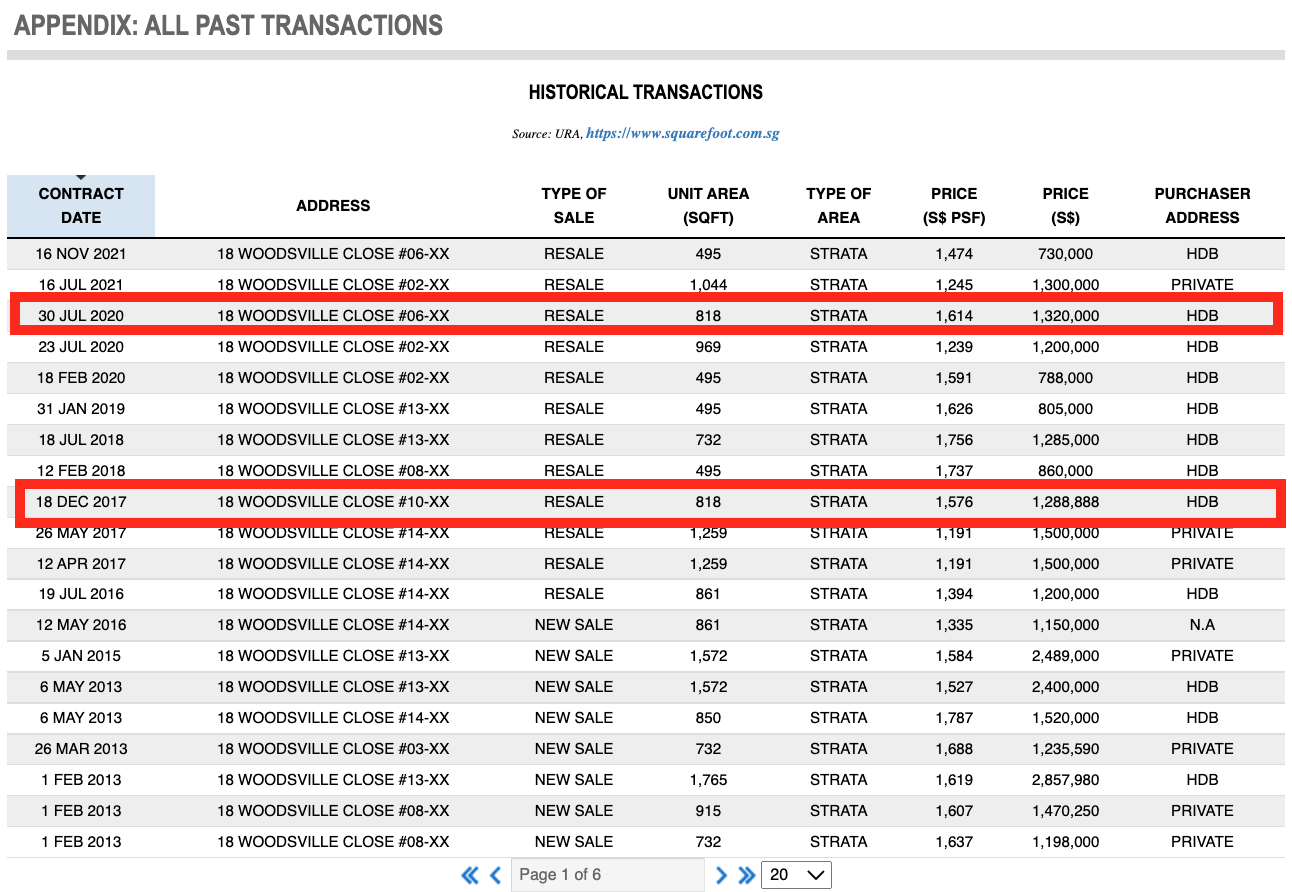Go to the previous page of results
Image resolution: width=1292 pixels, height=892 pixels.
[x=495, y=875]
